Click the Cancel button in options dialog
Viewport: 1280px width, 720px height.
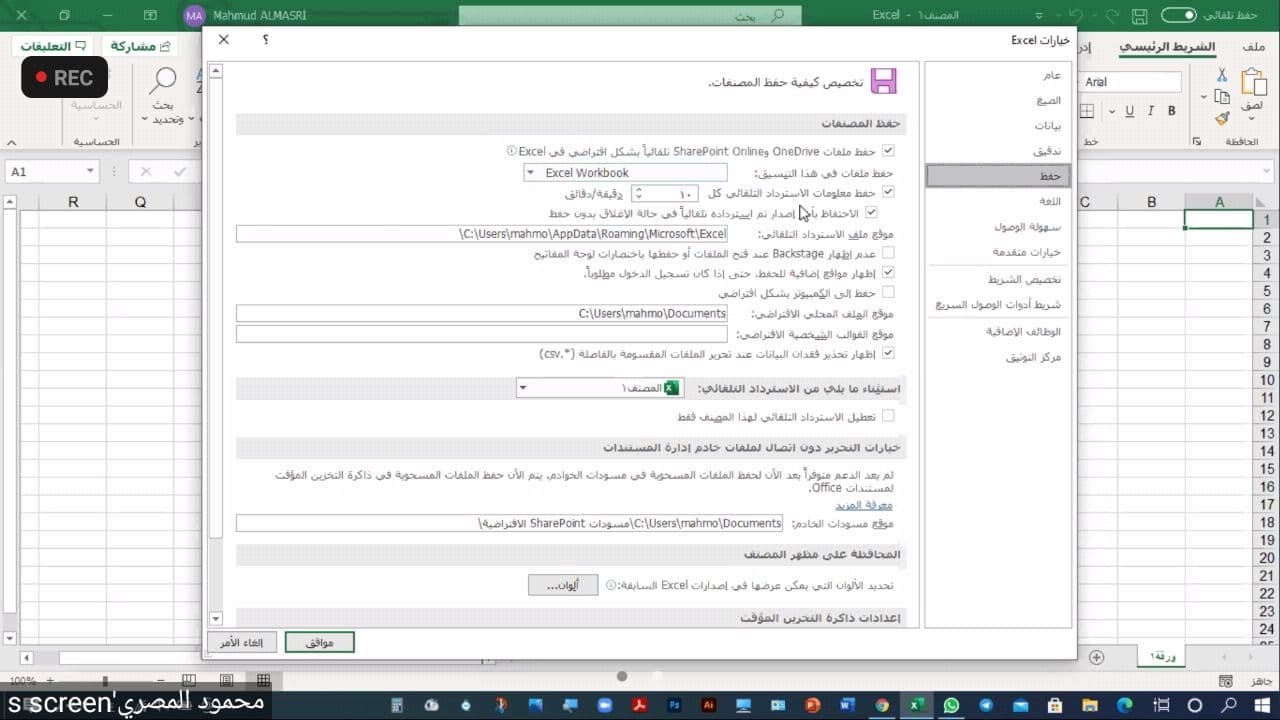click(x=241, y=642)
